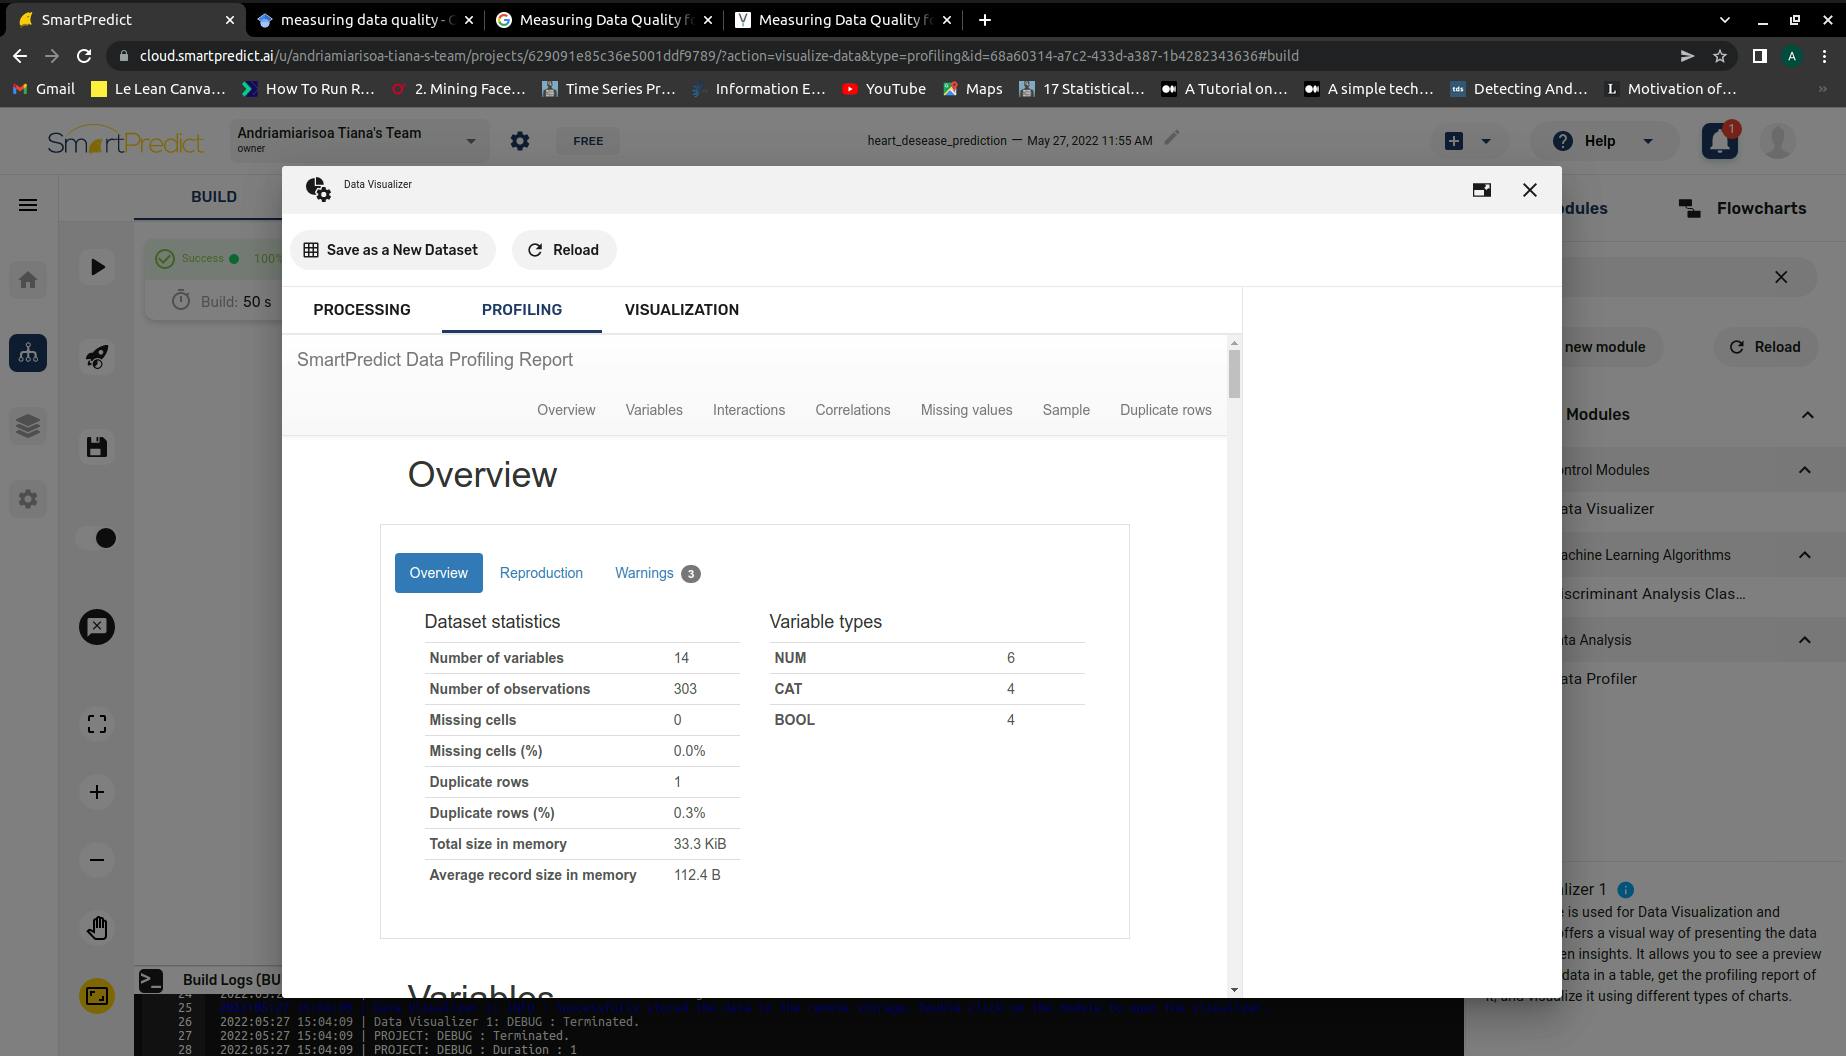Close the Data Visualizer dialog
Screen dimensions: 1846x1056
point(1530,190)
